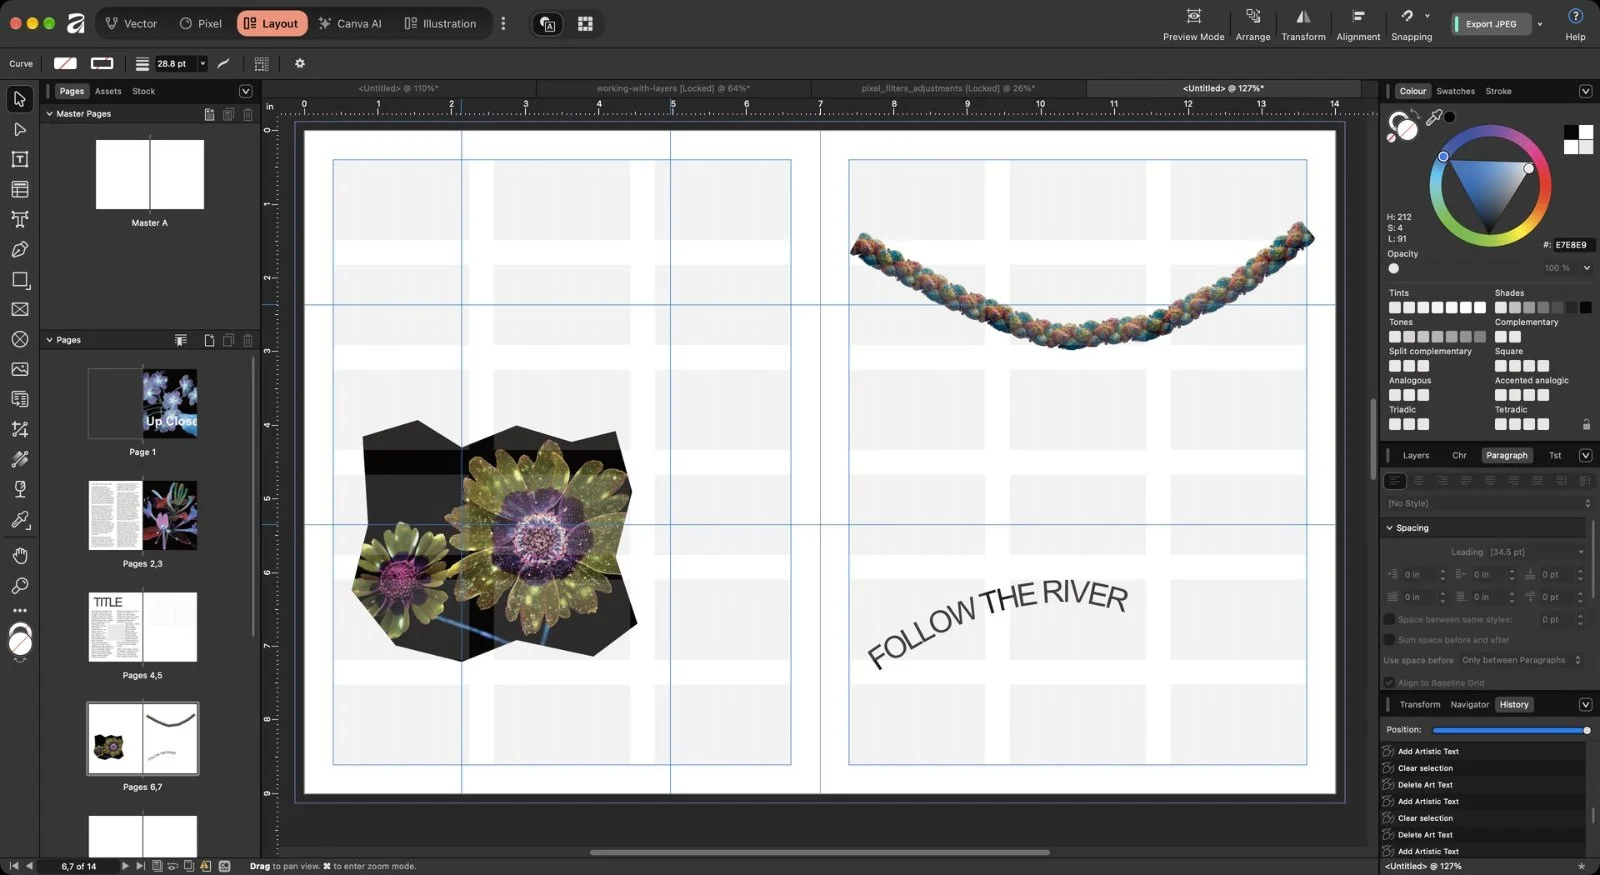Click the Help question mark icon
The height and width of the screenshot is (875, 1600).
[x=1575, y=17]
